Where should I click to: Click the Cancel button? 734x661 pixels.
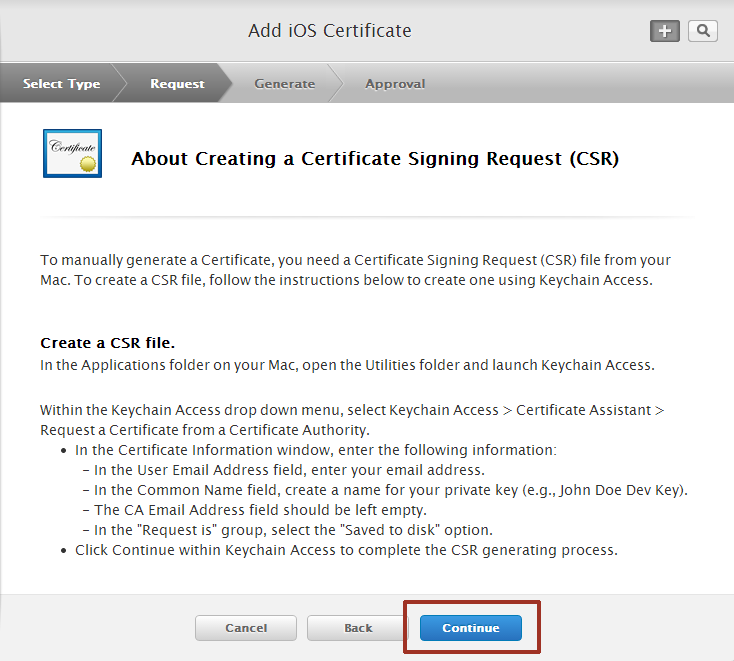point(246,628)
